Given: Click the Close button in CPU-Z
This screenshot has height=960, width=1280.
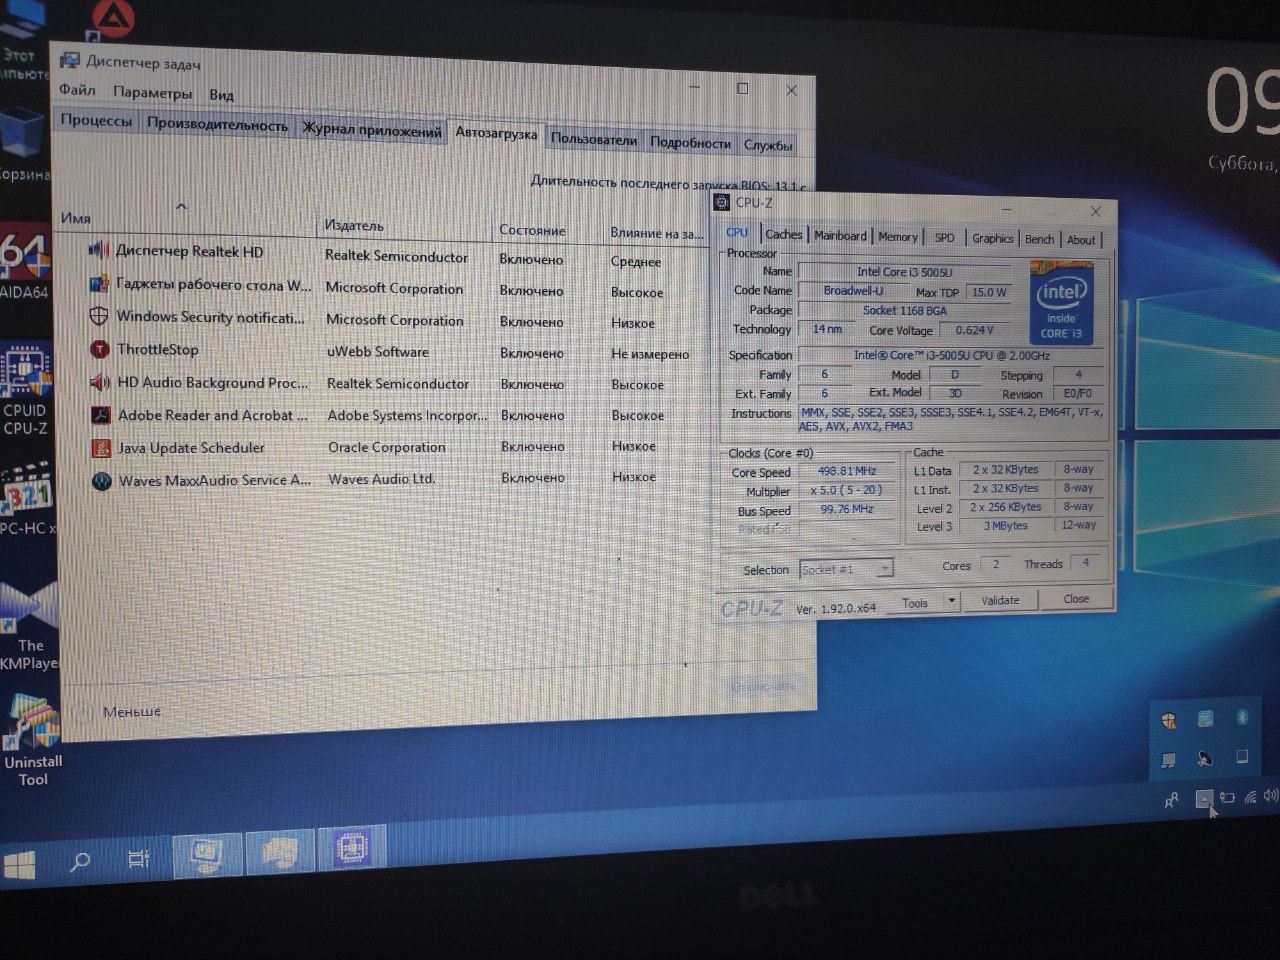Looking at the screenshot, I should click(x=1076, y=598).
